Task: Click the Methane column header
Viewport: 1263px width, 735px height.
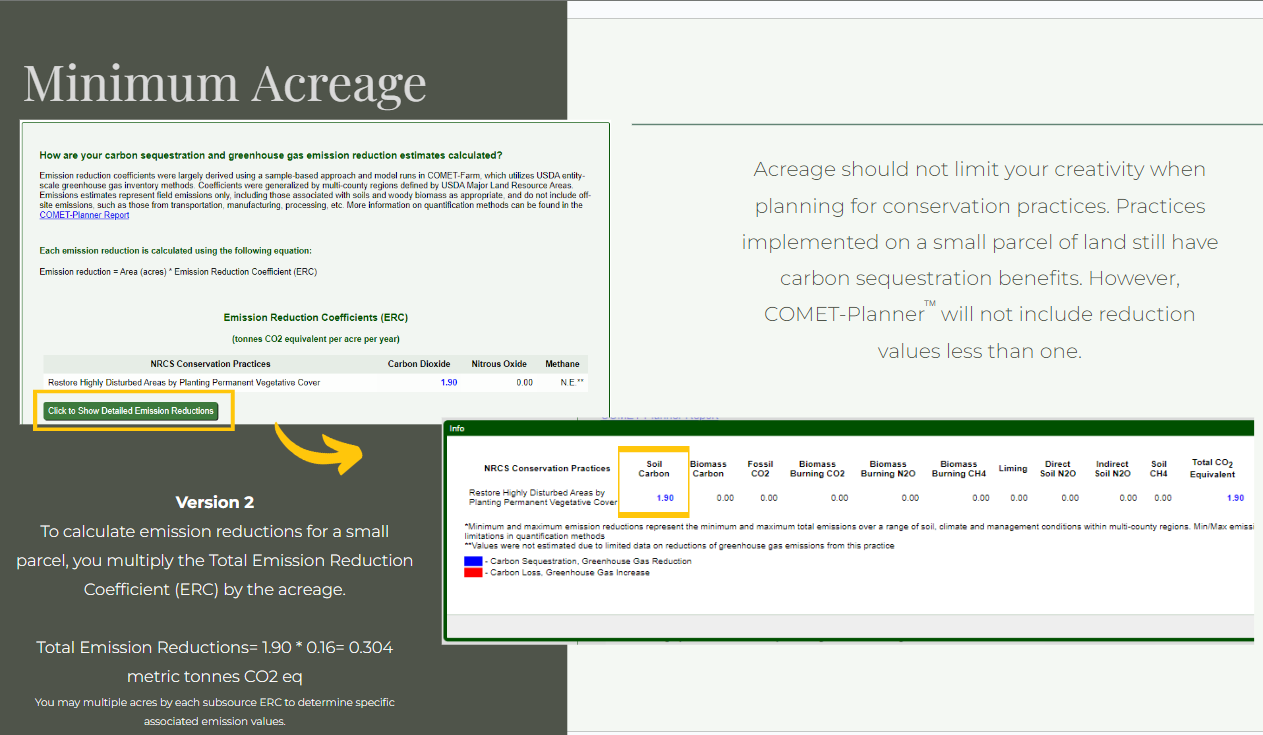Action: click(562, 364)
